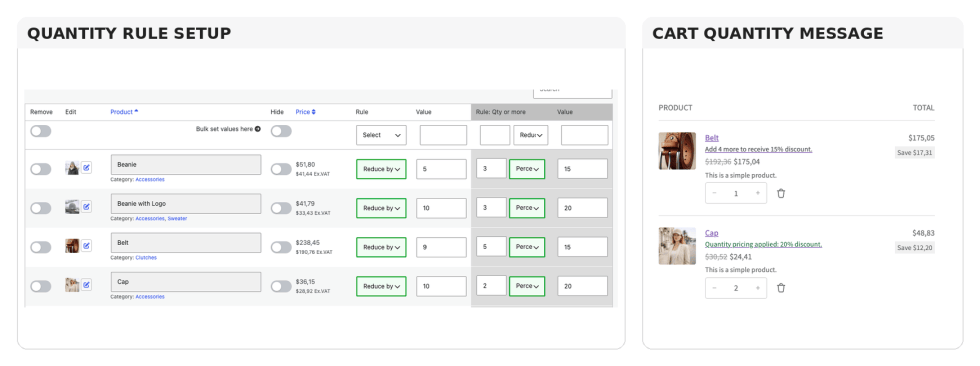The image size is (980, 366).
Task: Sort by Product column arrow
Action: pos(136,112)
